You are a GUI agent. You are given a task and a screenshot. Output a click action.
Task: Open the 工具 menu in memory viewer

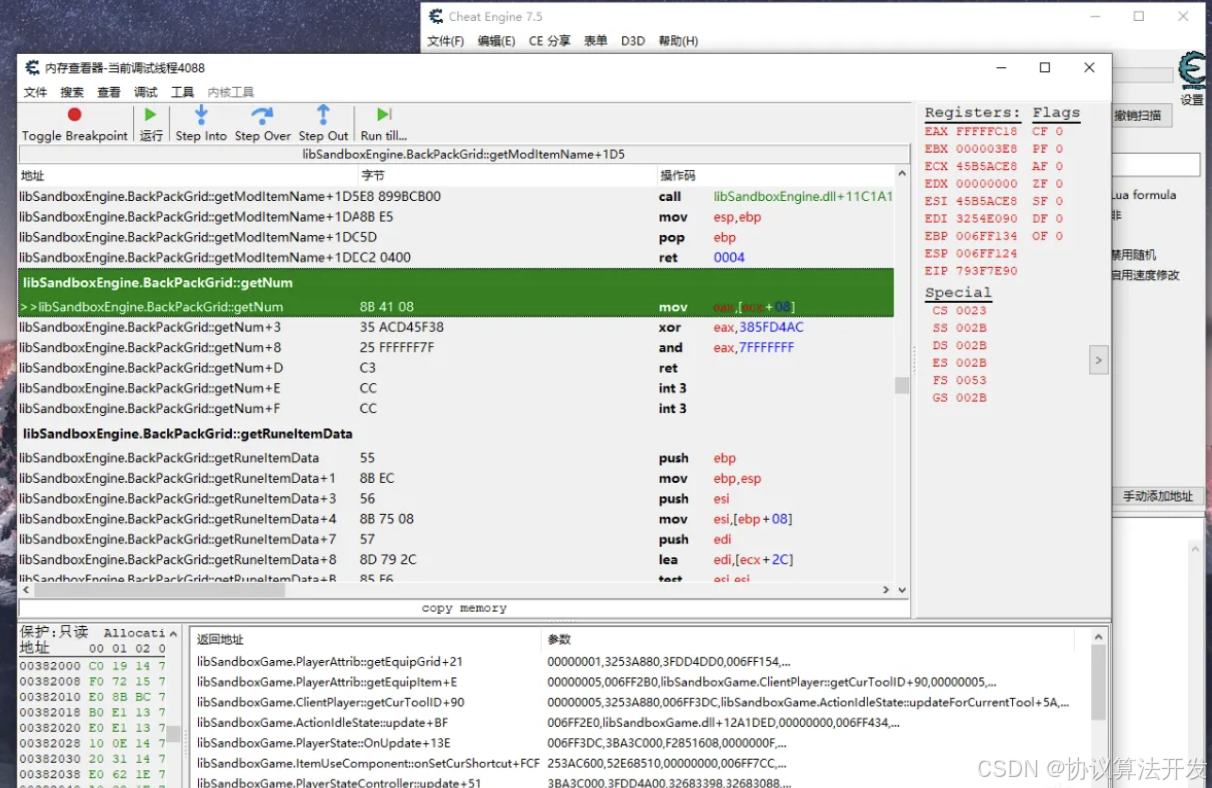[x=182, y=92]
